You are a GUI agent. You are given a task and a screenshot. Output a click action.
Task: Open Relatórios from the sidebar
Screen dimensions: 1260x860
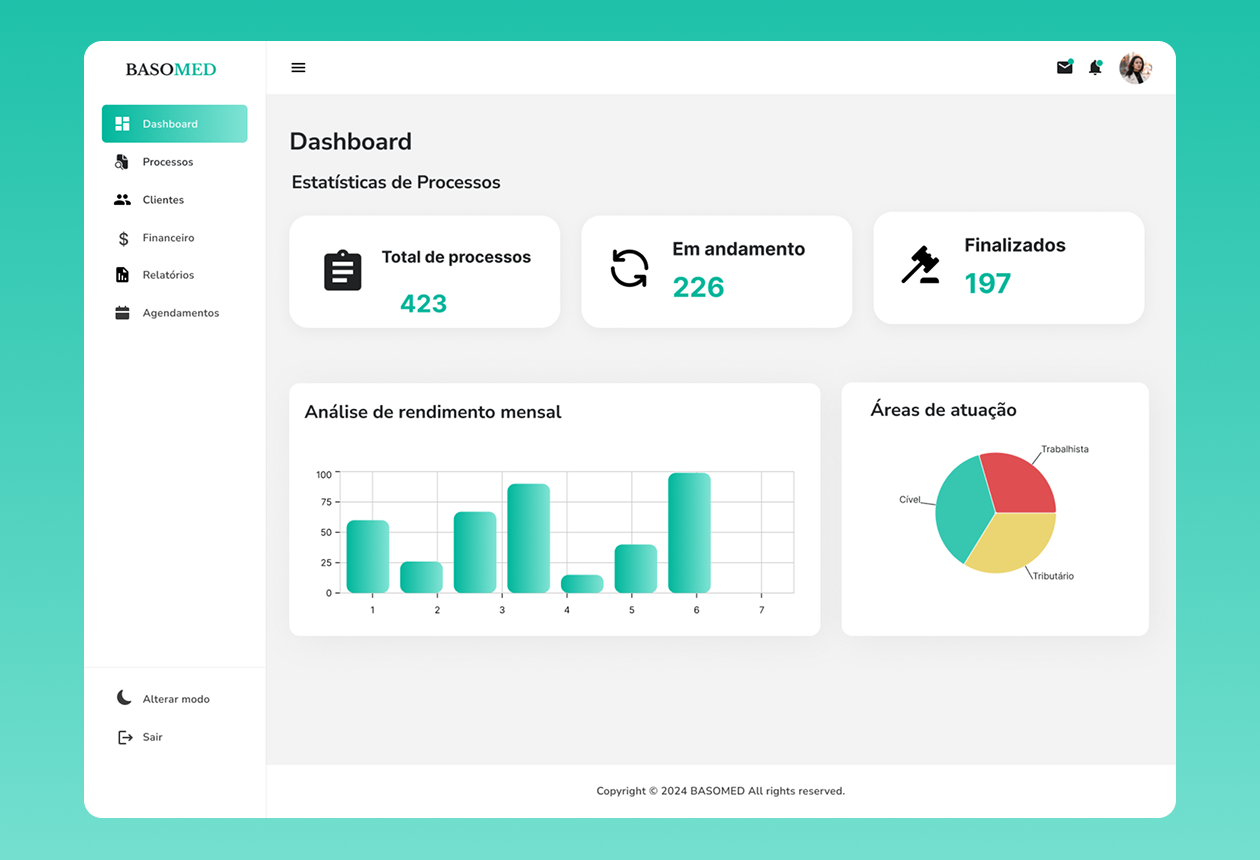tap(167, 275)
